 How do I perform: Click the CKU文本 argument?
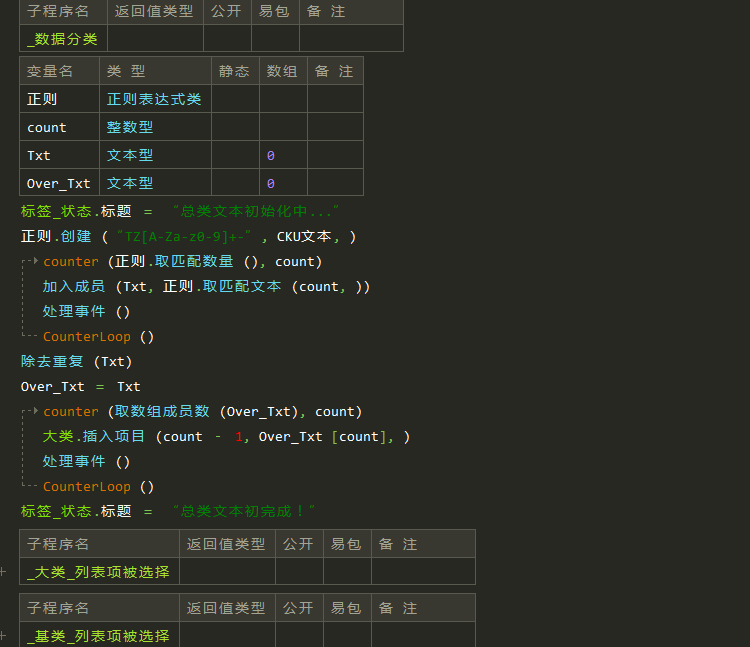point(304,236)
